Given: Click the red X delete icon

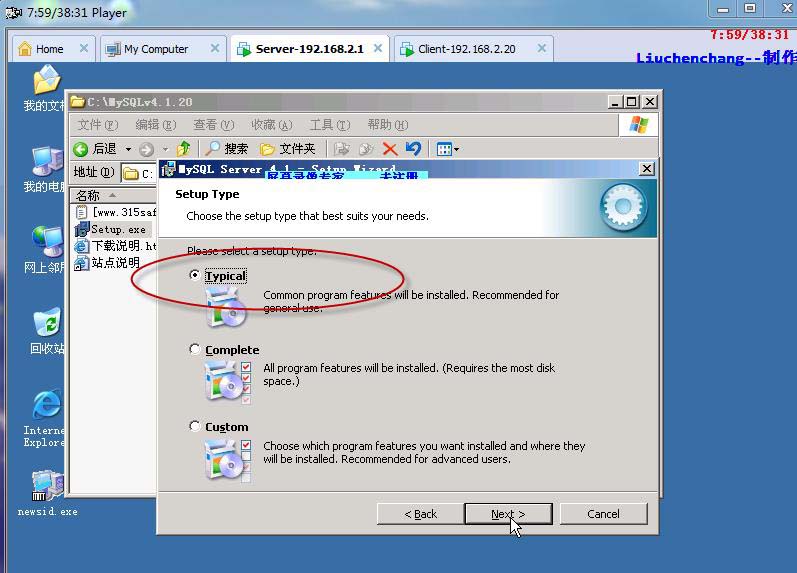Looking at the screenshot, I should (390, 149).
